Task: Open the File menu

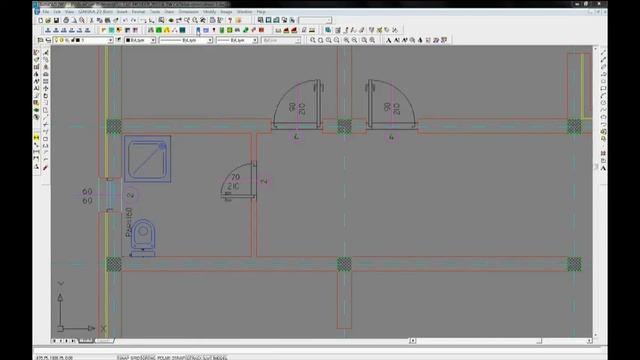Action: [x=46, y=12]
